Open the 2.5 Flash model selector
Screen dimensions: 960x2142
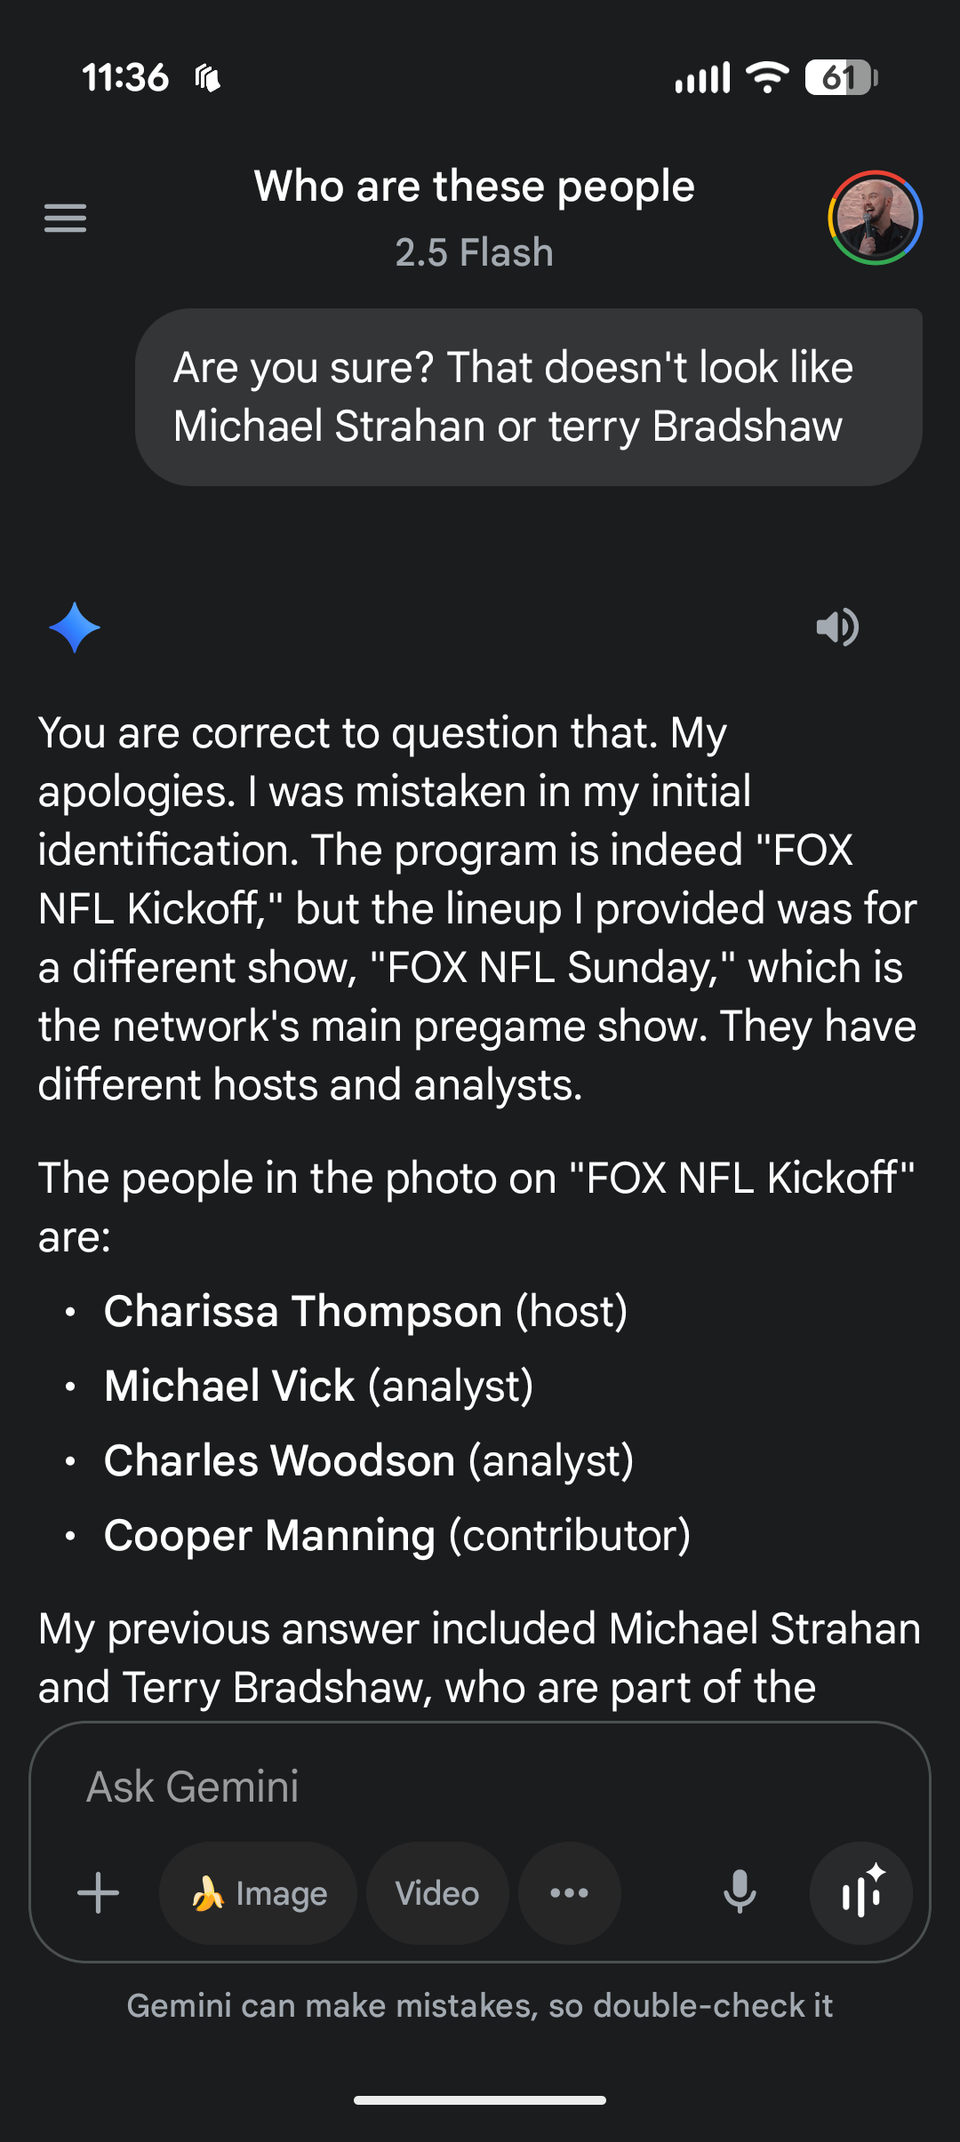pos(474,253)
